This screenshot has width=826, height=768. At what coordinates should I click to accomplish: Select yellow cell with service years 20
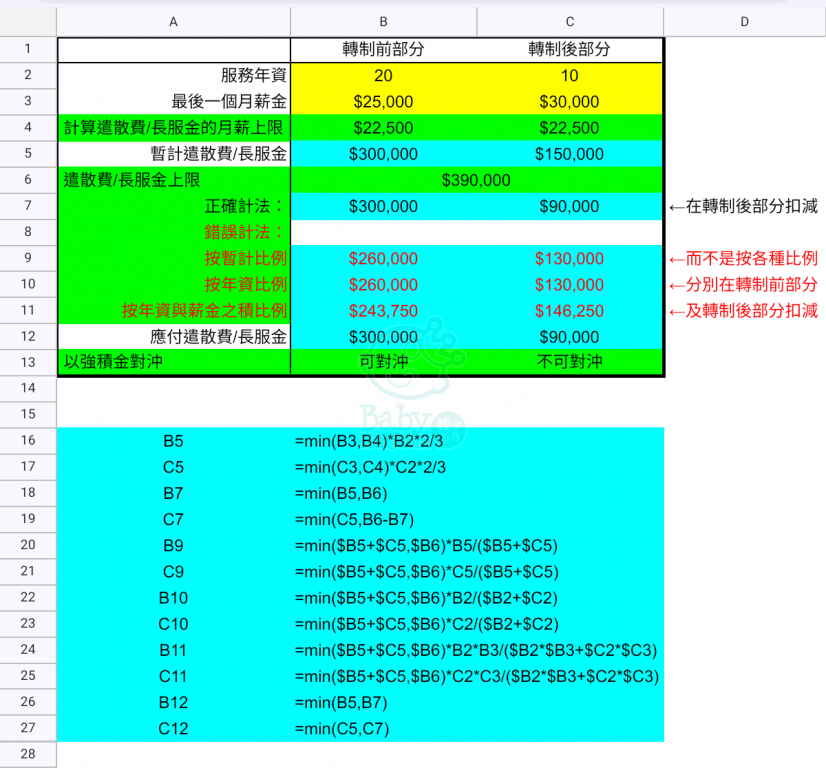[384, 75]
